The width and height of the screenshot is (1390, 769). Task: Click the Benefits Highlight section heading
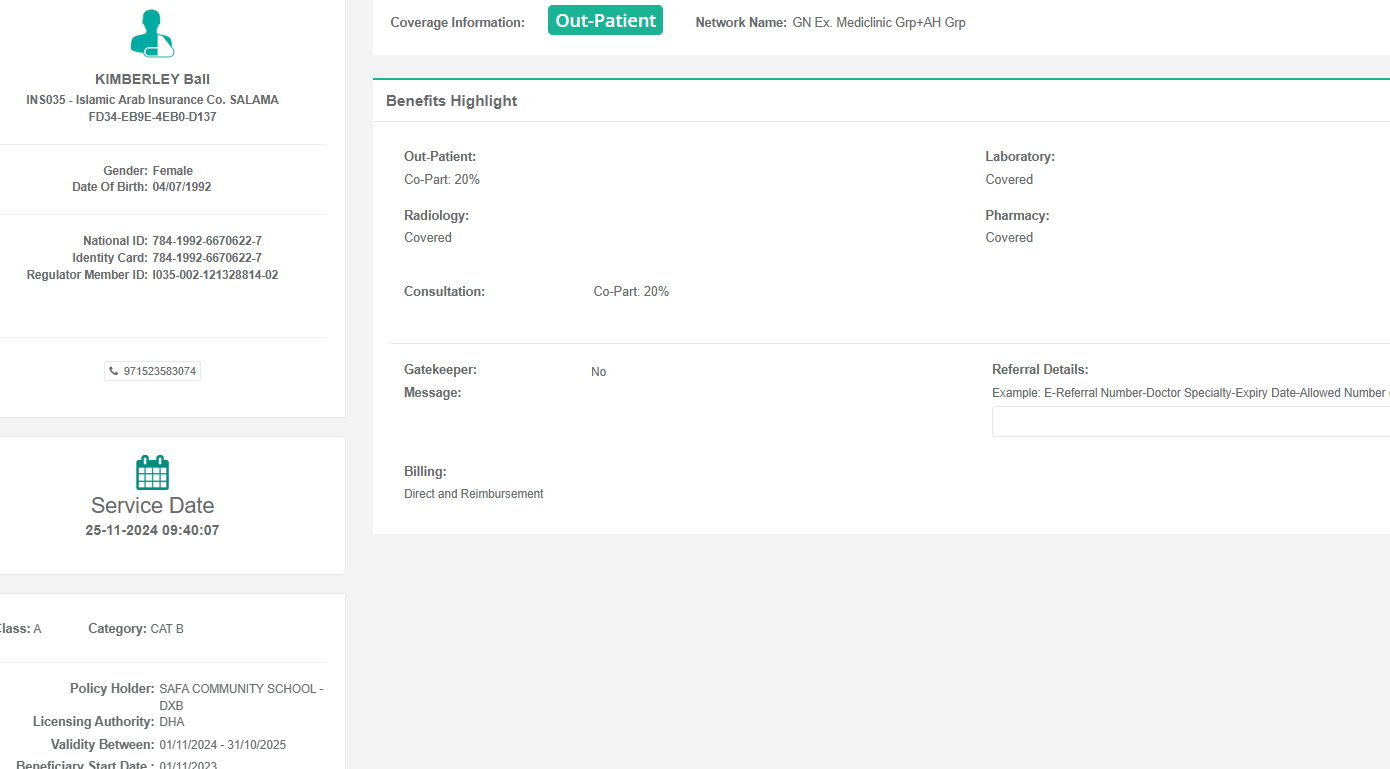click(452, 101)
